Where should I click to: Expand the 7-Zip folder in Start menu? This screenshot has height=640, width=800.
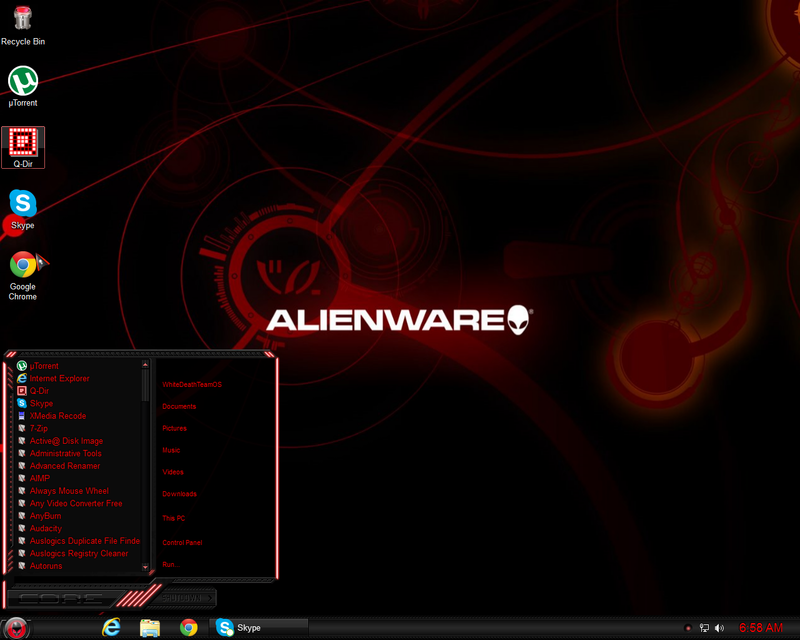(x=33, y=428)
